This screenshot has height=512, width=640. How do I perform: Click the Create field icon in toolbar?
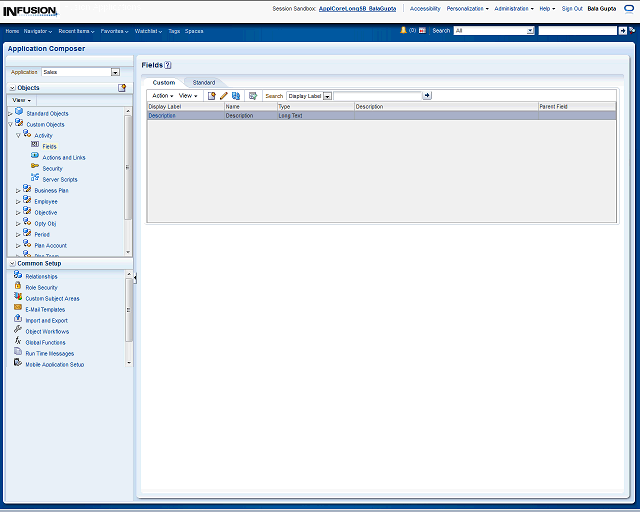coord(211,96)
